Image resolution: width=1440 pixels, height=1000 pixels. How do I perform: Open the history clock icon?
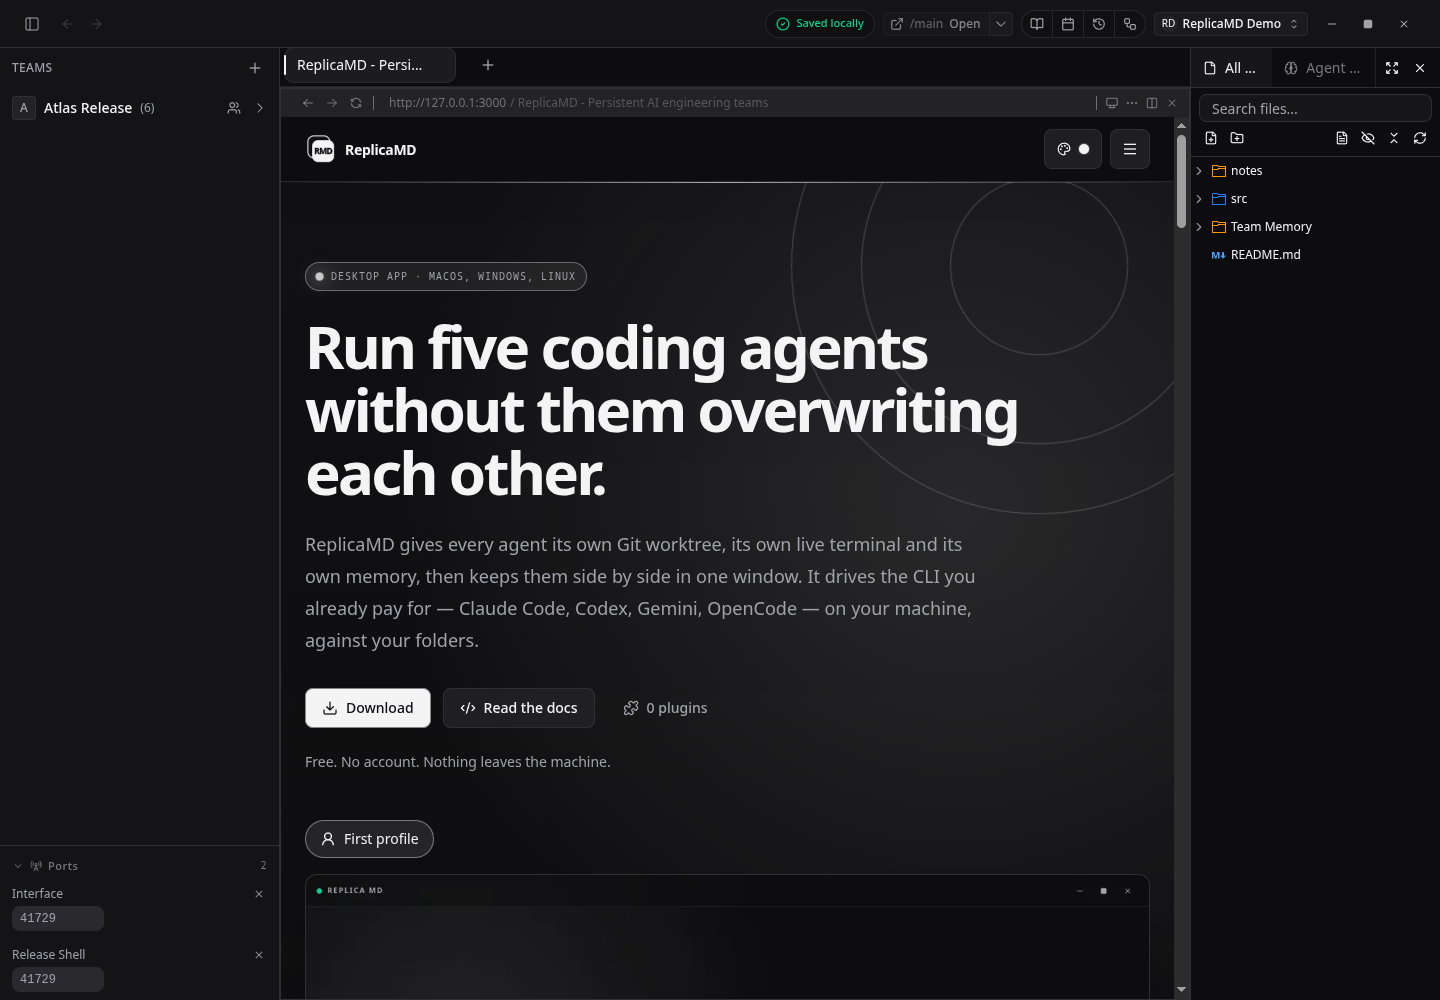tap(1099, 24)
